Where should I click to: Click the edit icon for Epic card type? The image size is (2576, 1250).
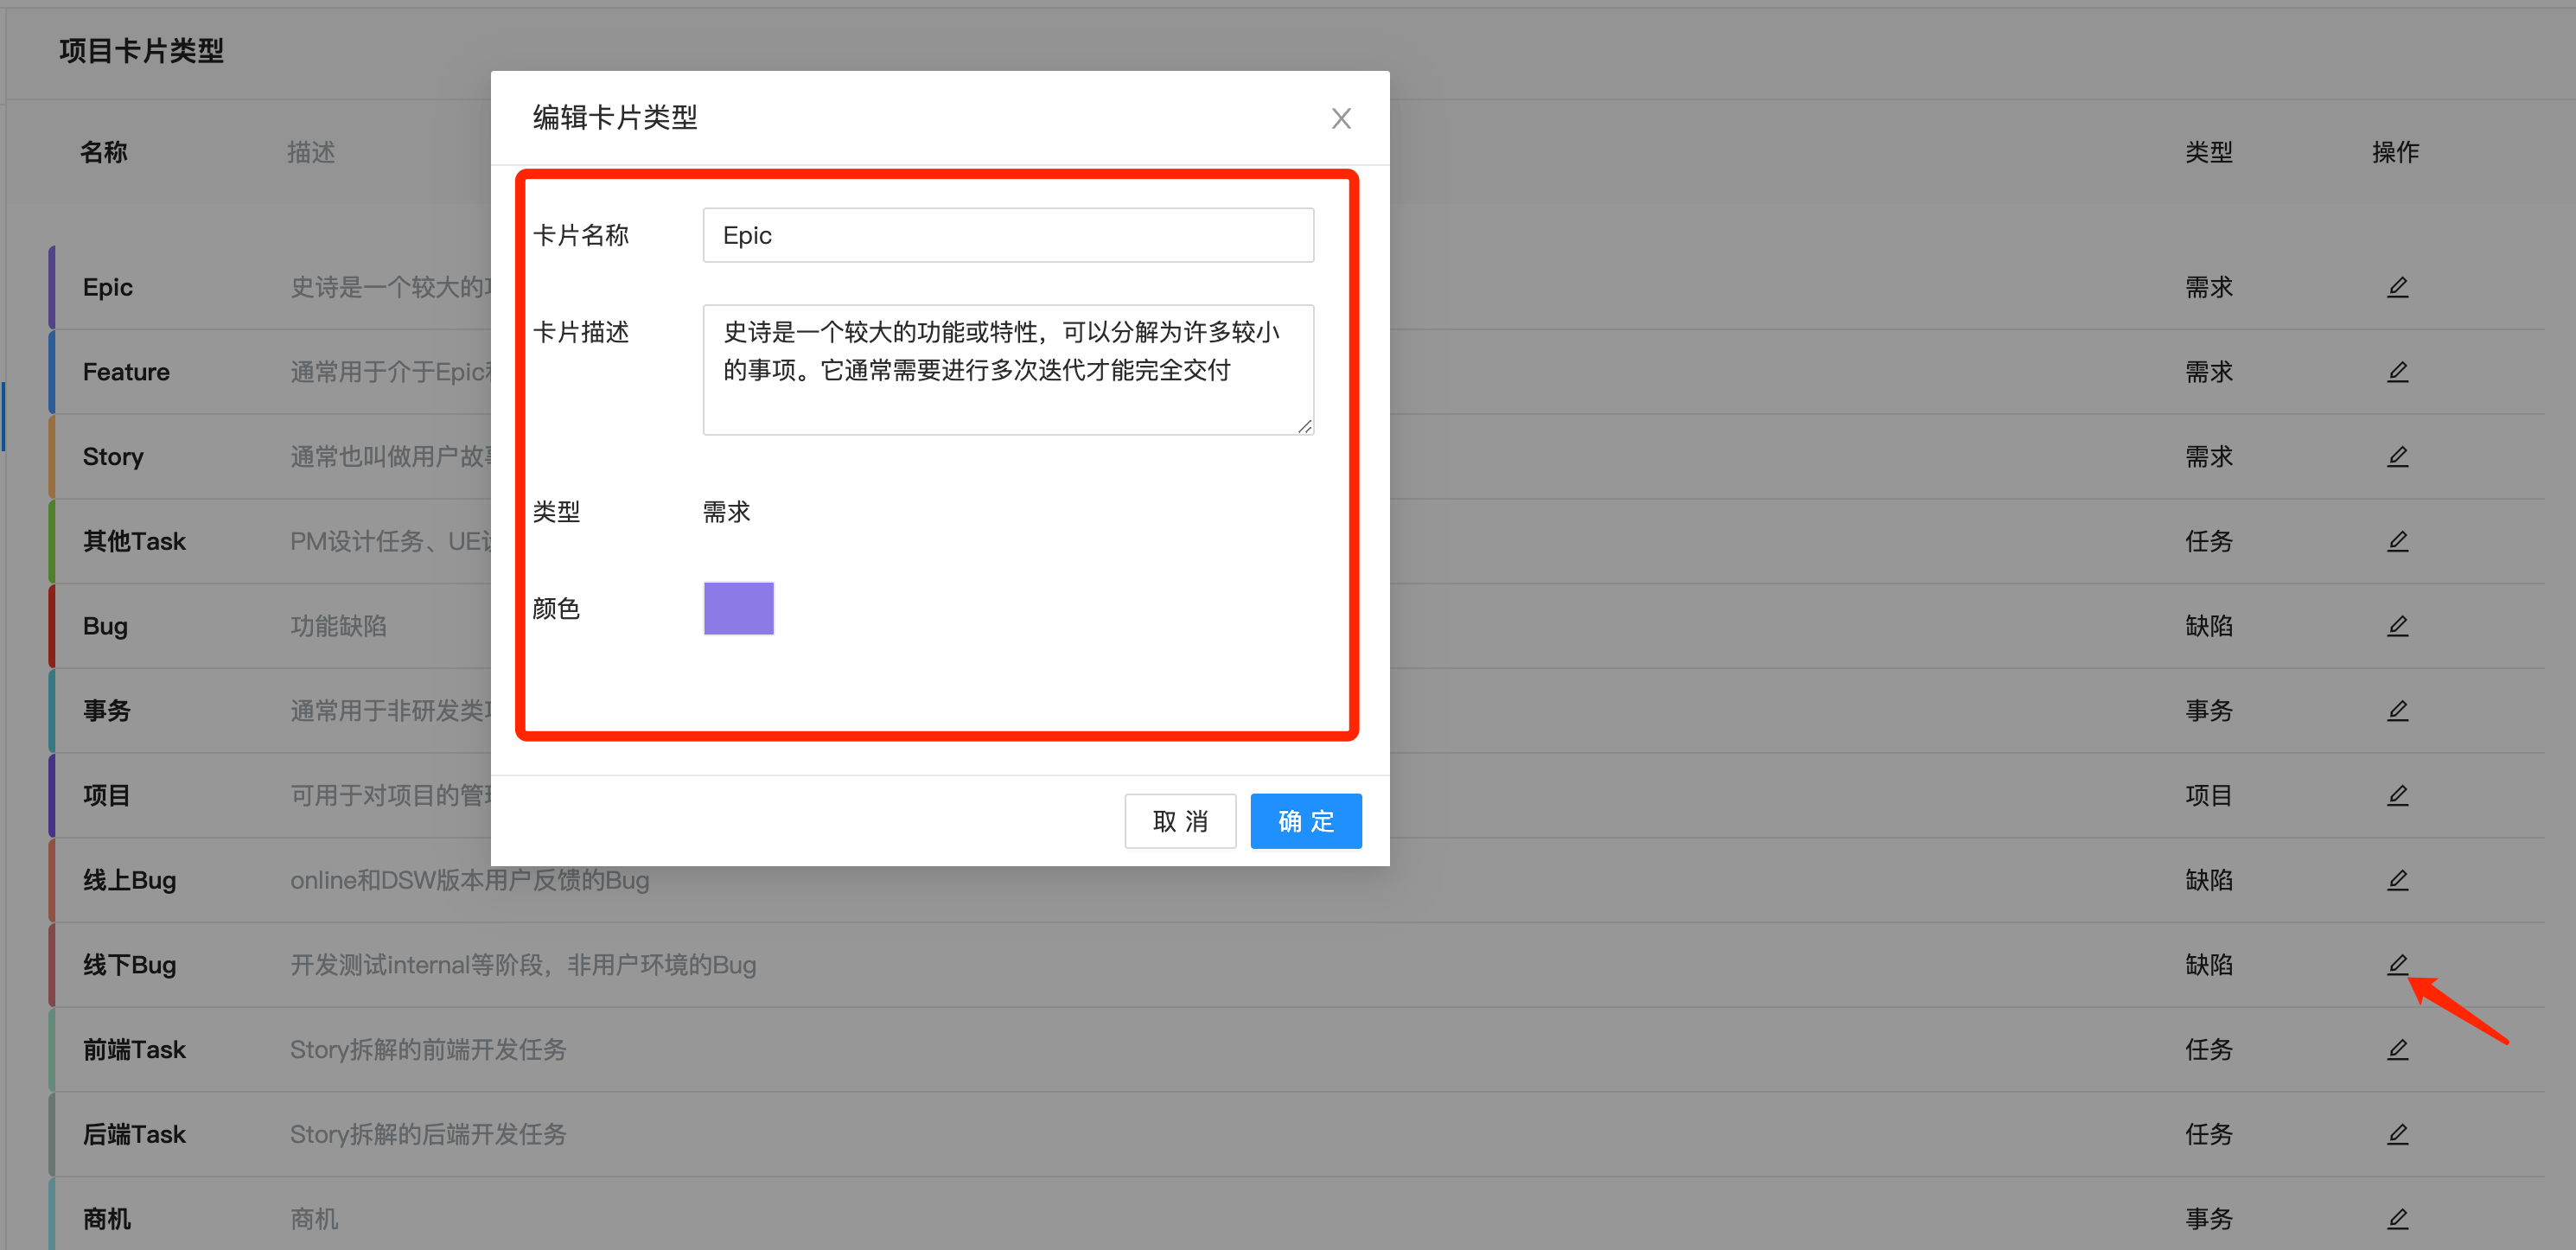coord(2399,287)
